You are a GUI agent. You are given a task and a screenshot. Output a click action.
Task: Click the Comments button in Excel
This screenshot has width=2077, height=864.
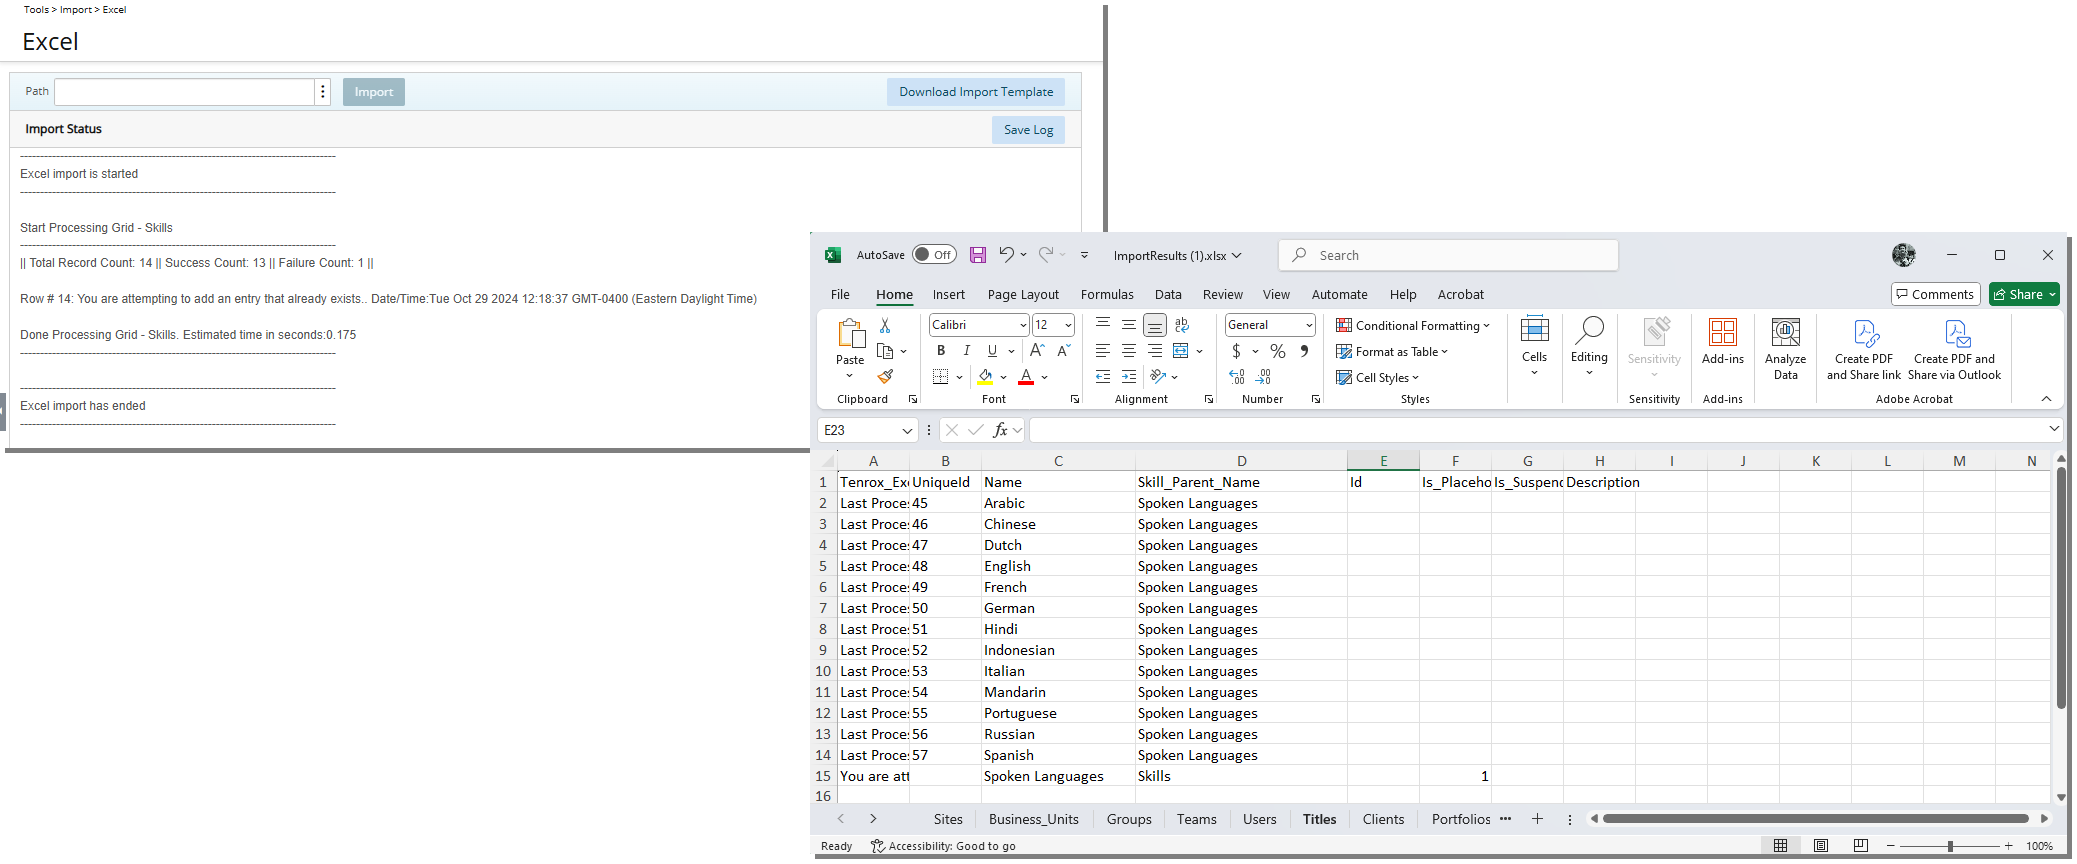pyautogui.click(x=1936, y=294)
